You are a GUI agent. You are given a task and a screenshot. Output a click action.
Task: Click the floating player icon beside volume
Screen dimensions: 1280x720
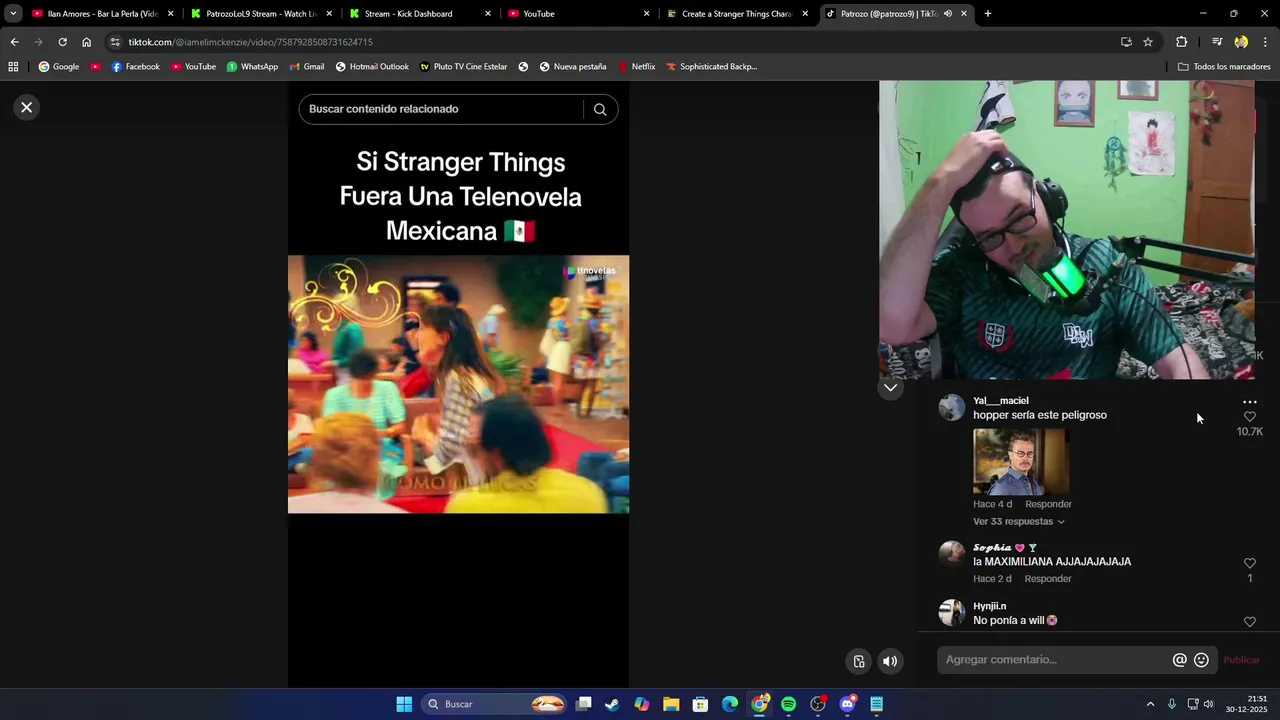tap(859, 661)
